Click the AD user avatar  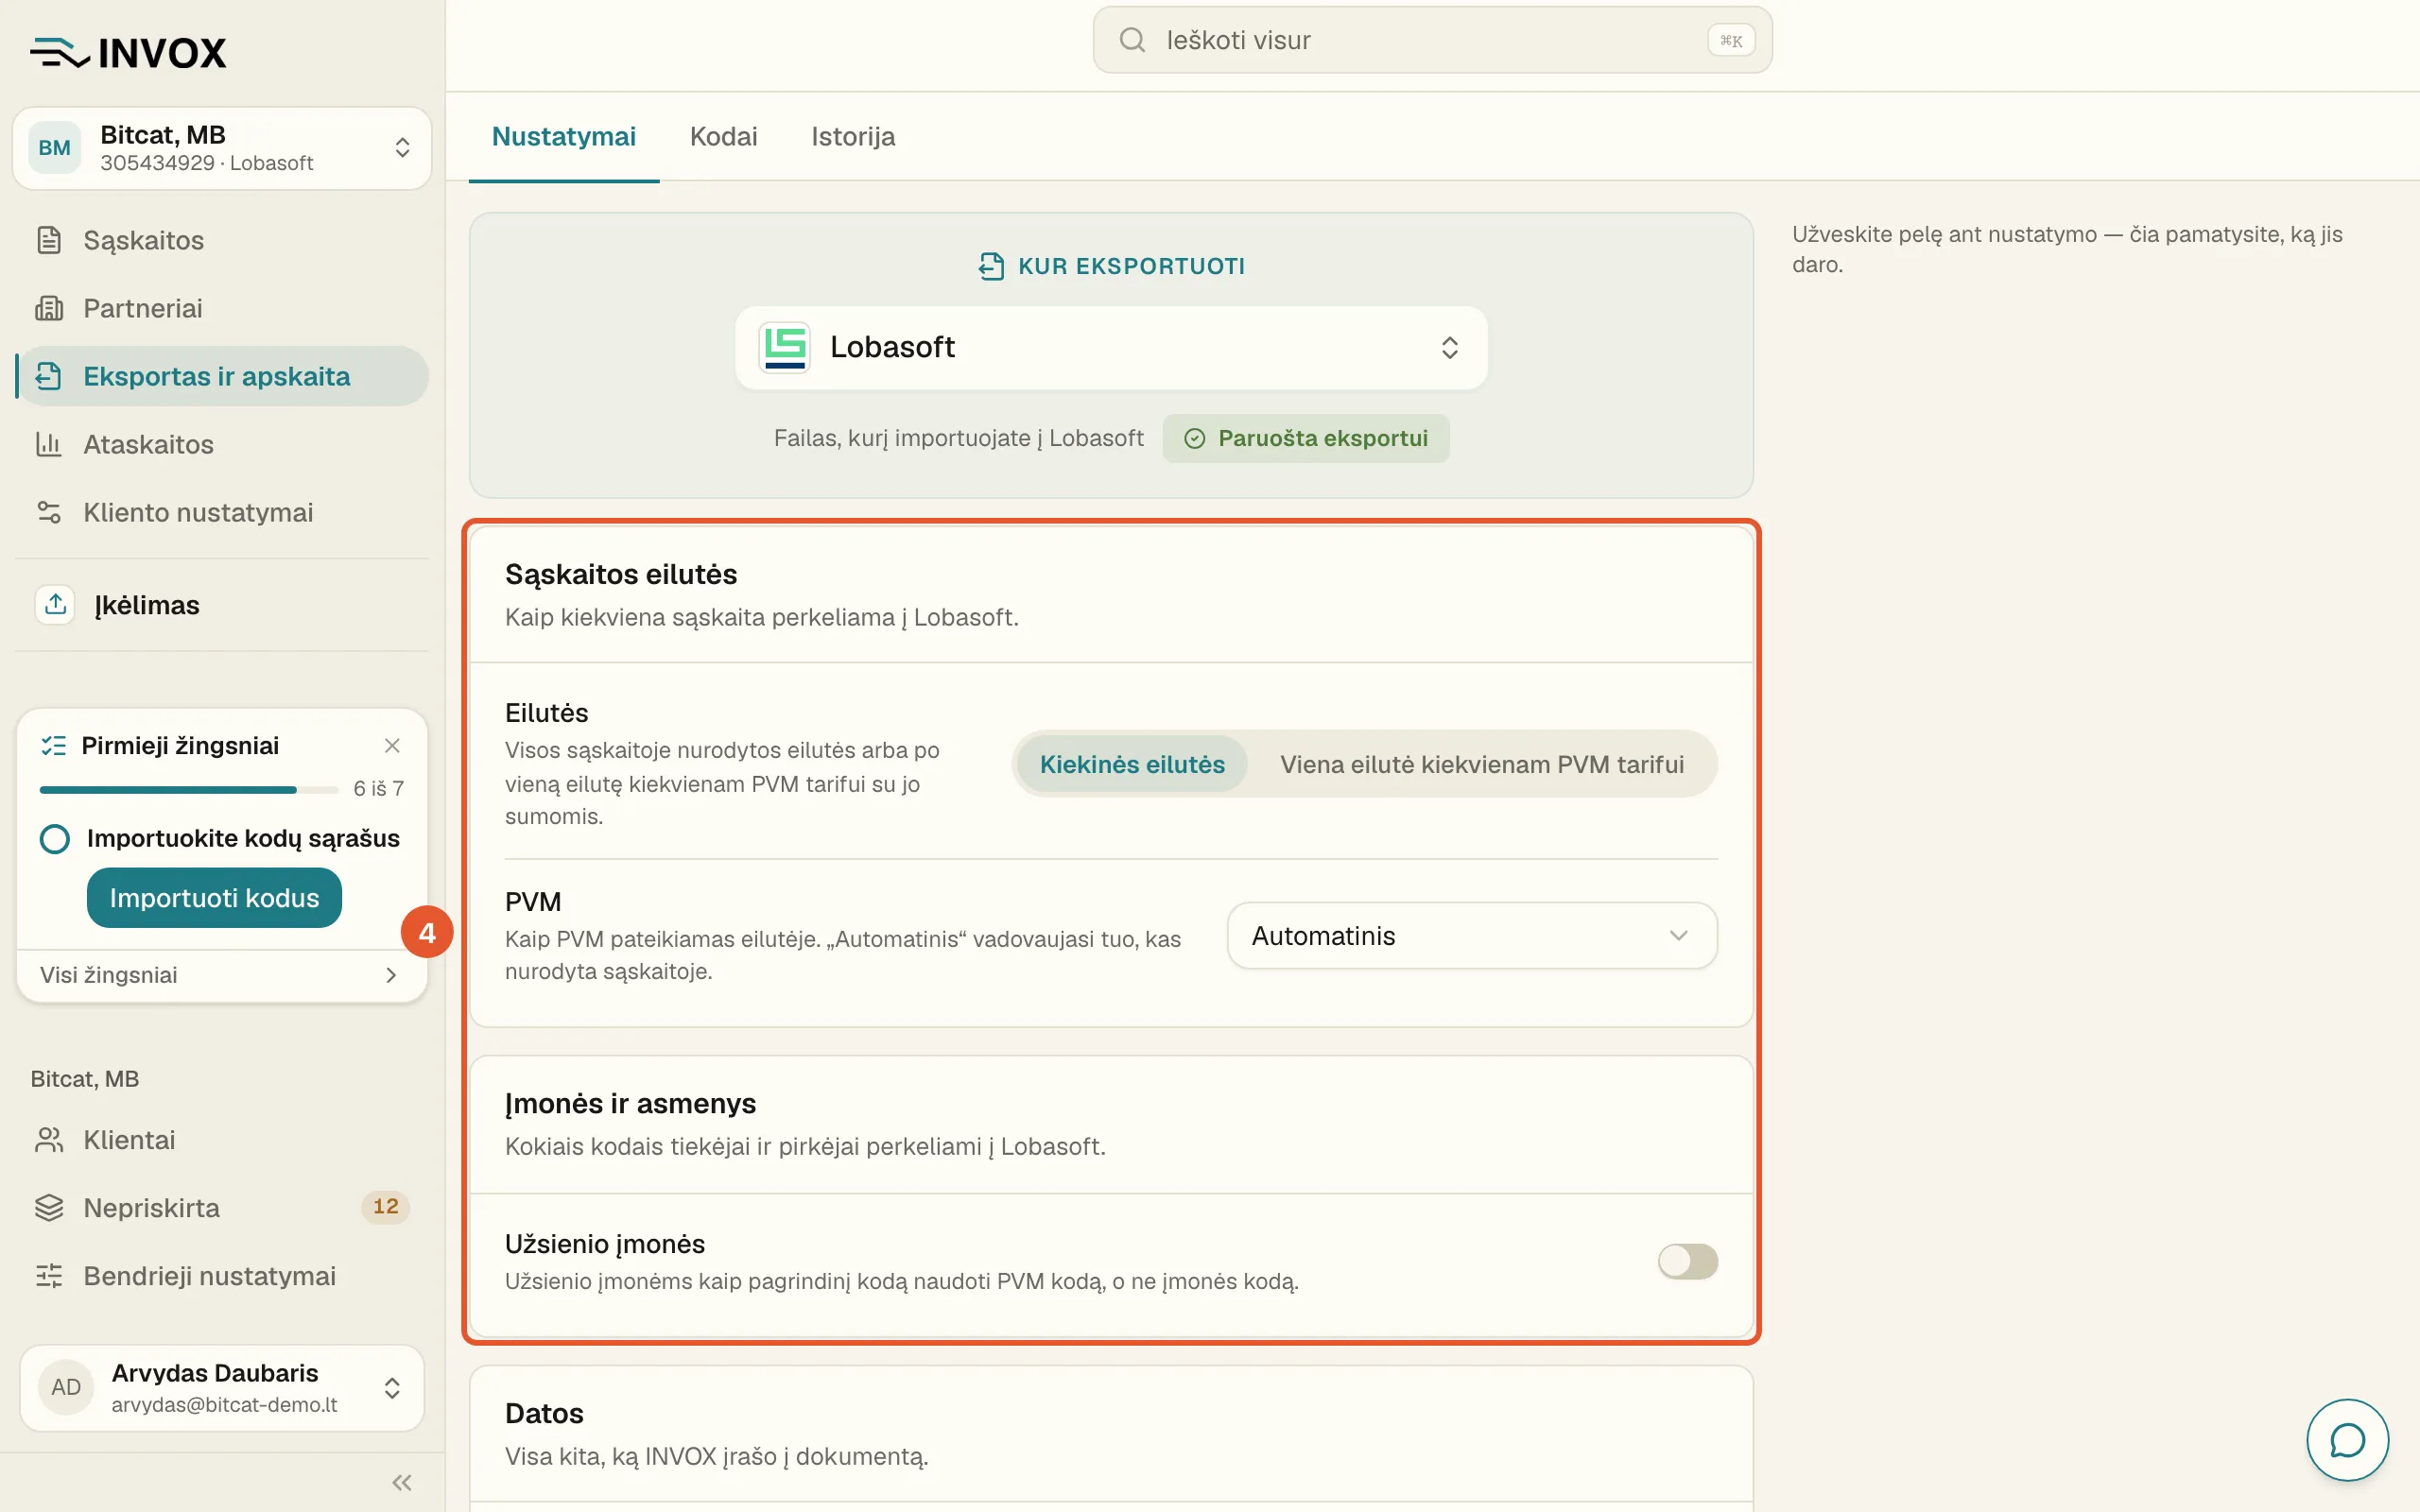point(66,1388)
